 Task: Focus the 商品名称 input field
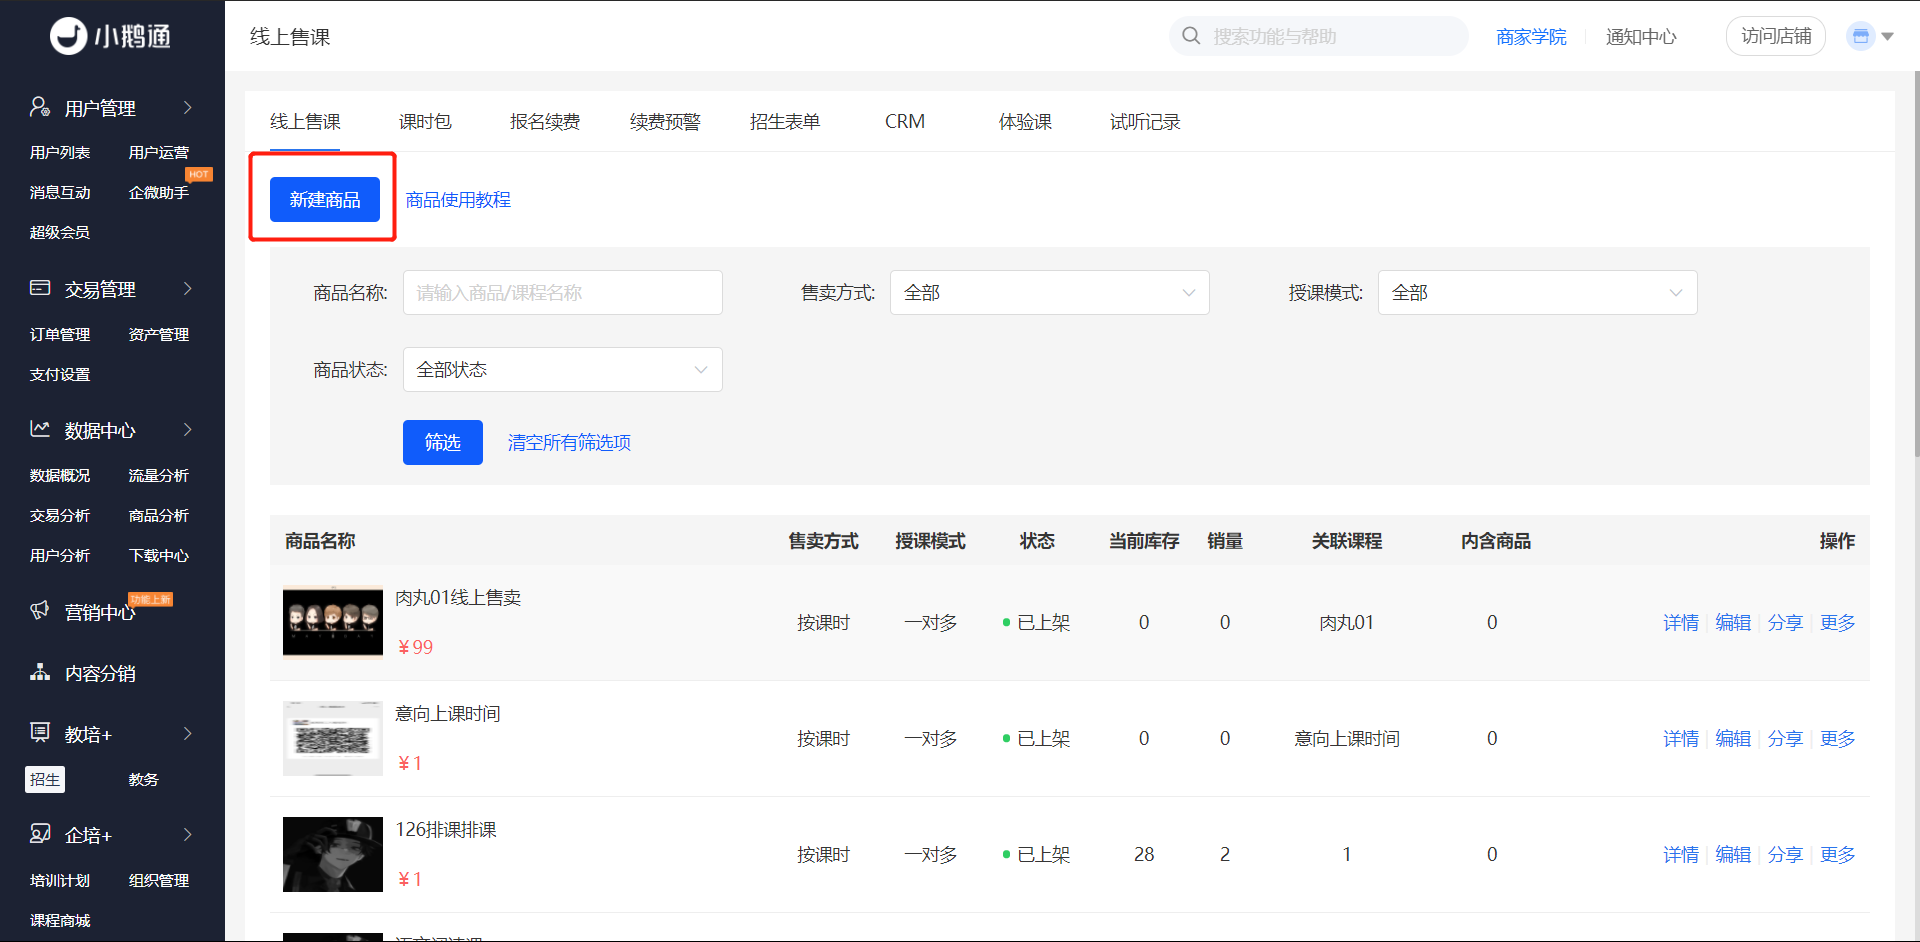pos(563,293)
